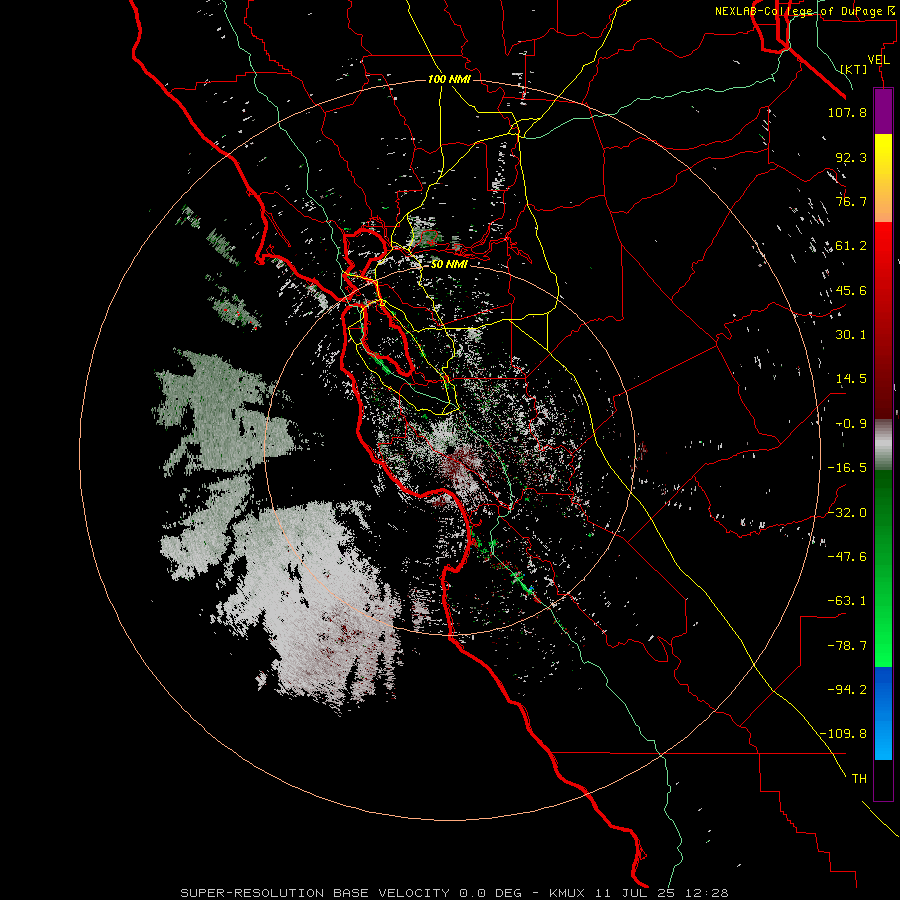Click the 45.6 velocity scale value
This screenshot has height=900, width=900.
coord(851,290)
